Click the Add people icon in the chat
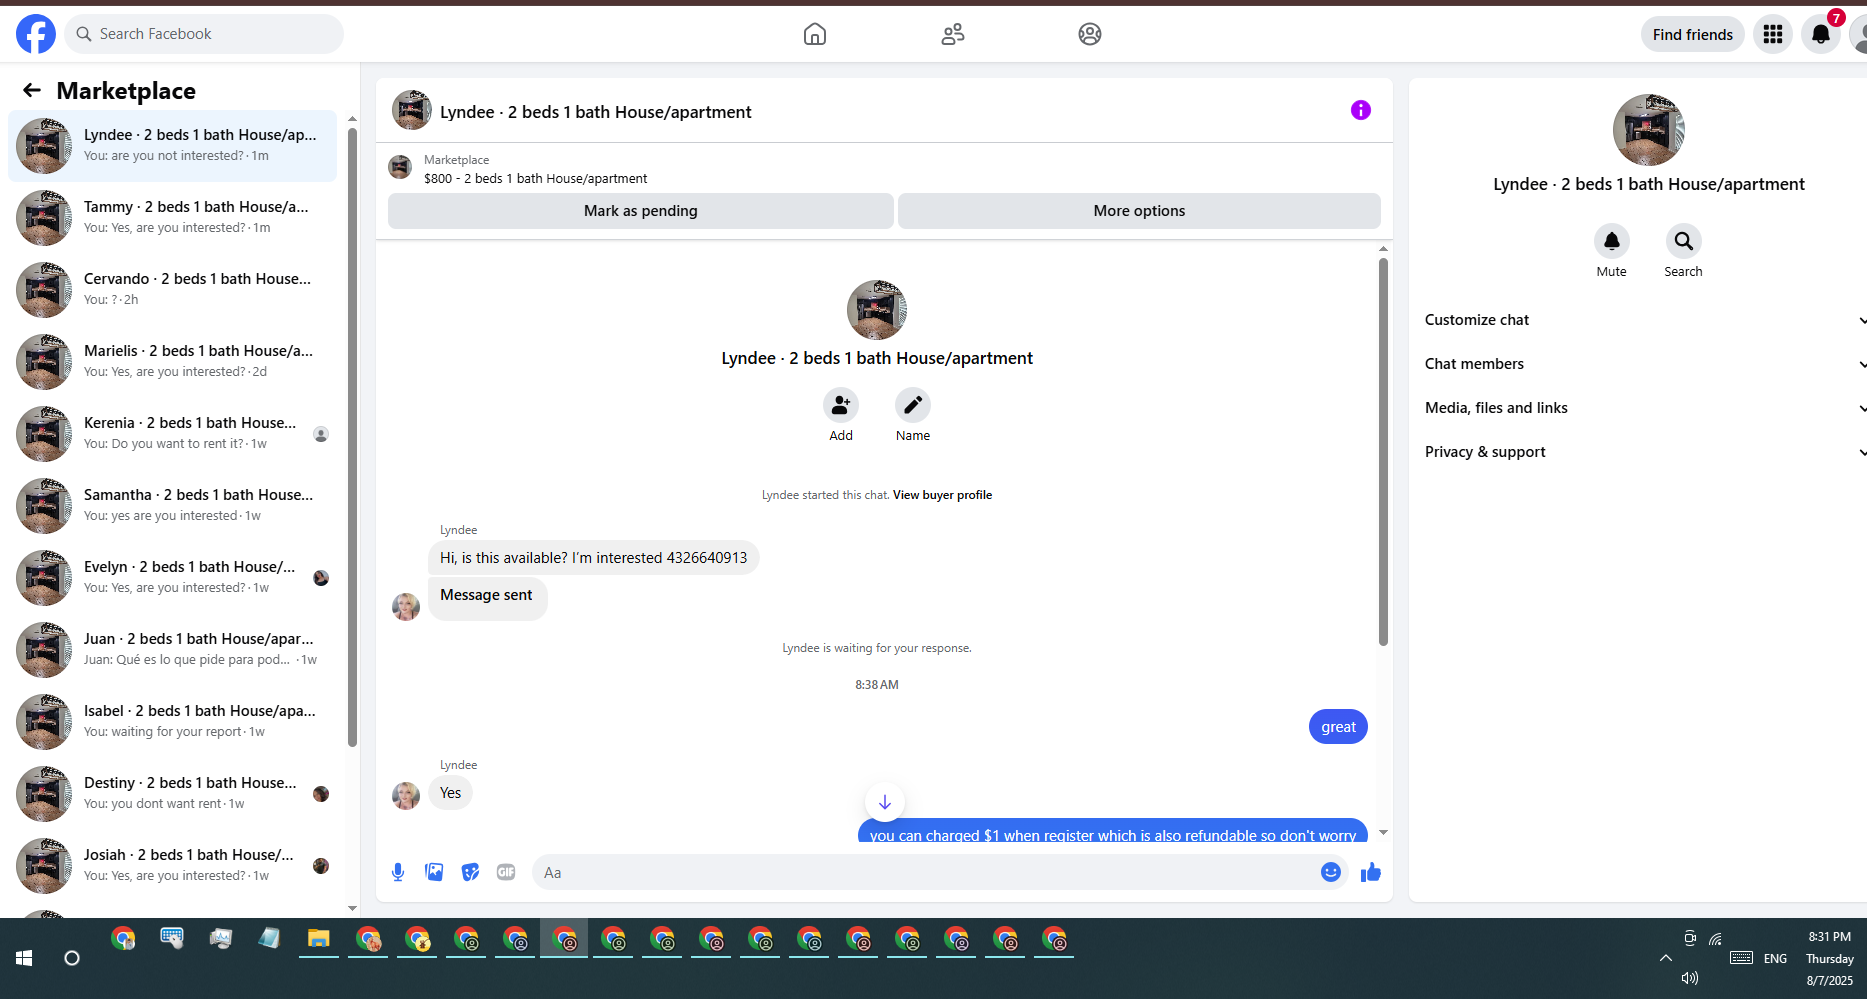 [x=841, y=405]
